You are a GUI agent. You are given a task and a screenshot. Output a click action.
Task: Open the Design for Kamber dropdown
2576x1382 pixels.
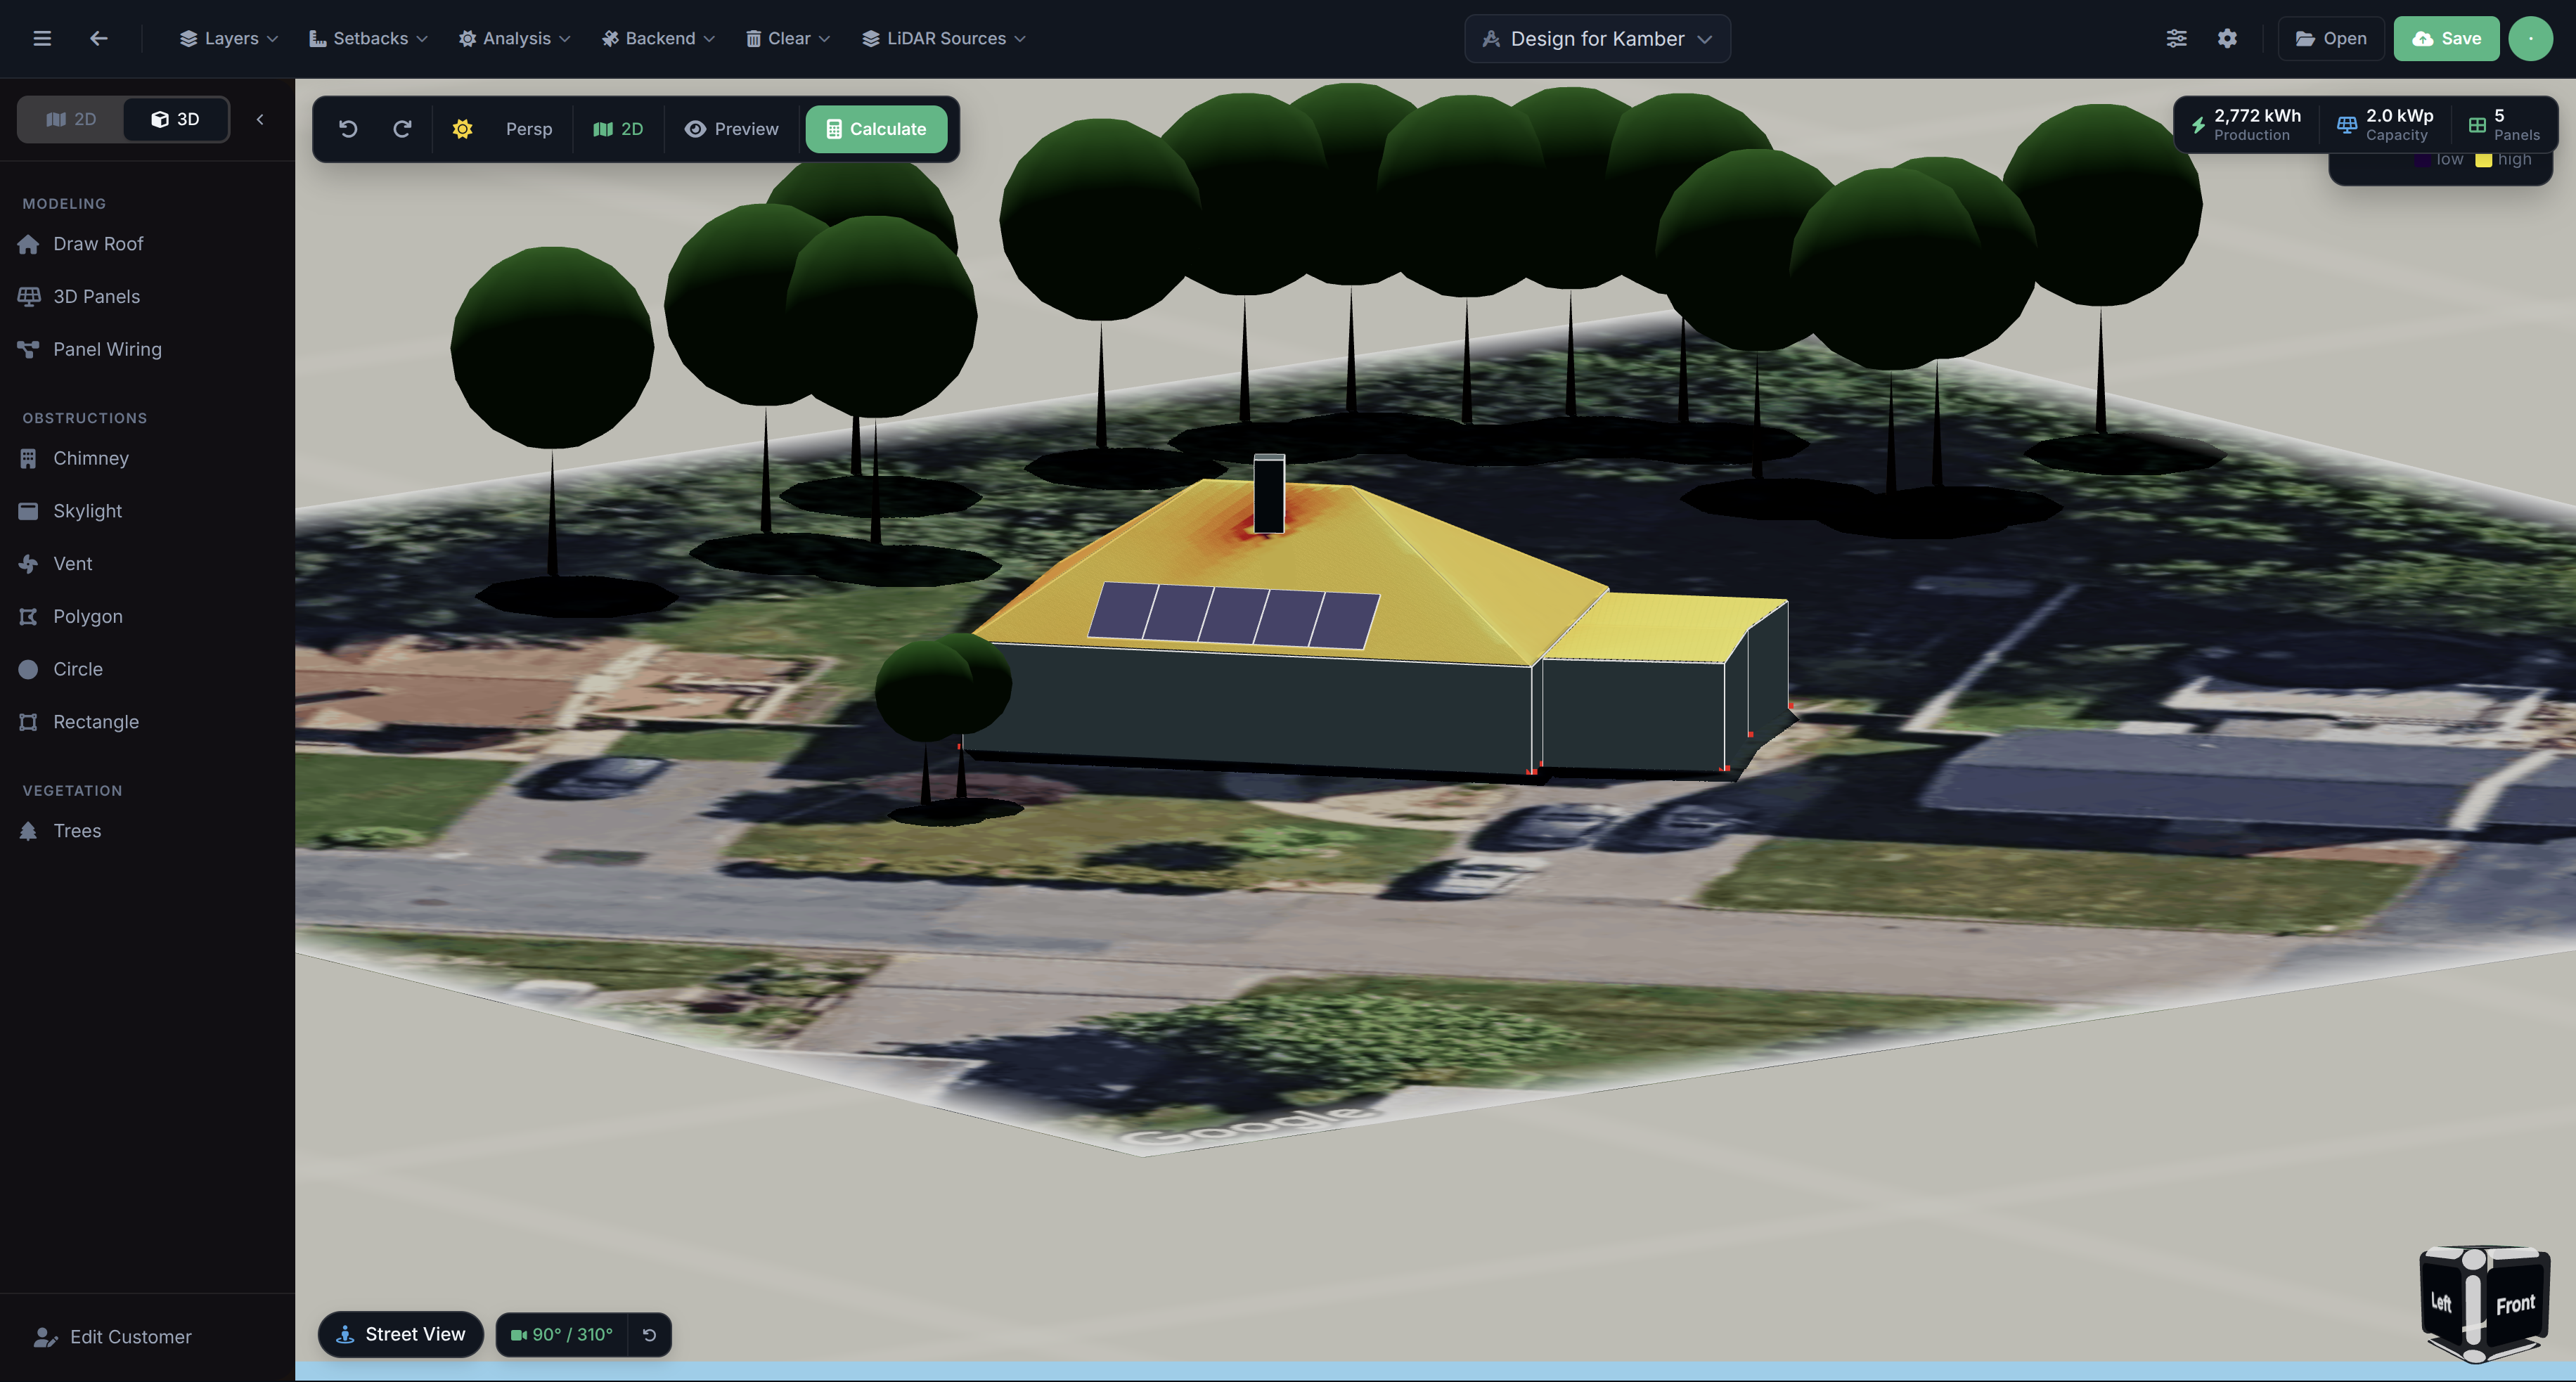click(1596, 39)
